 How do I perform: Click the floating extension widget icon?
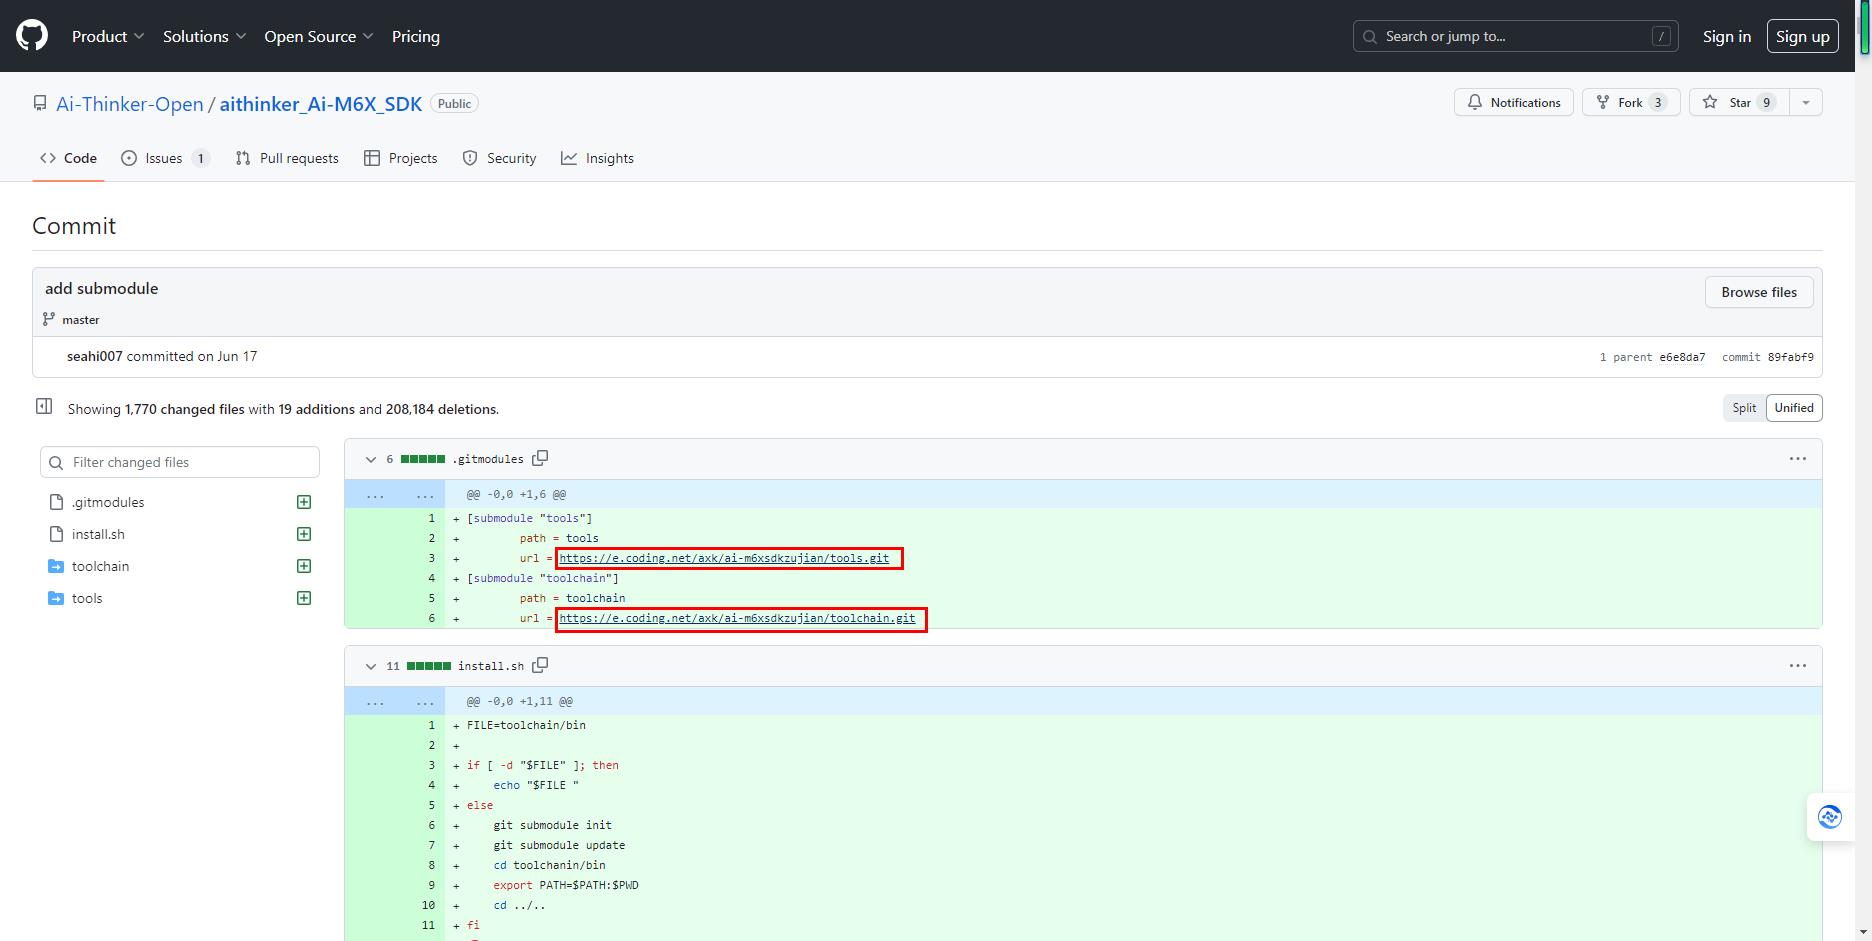pyautogui.click(x=1830, y=817)
